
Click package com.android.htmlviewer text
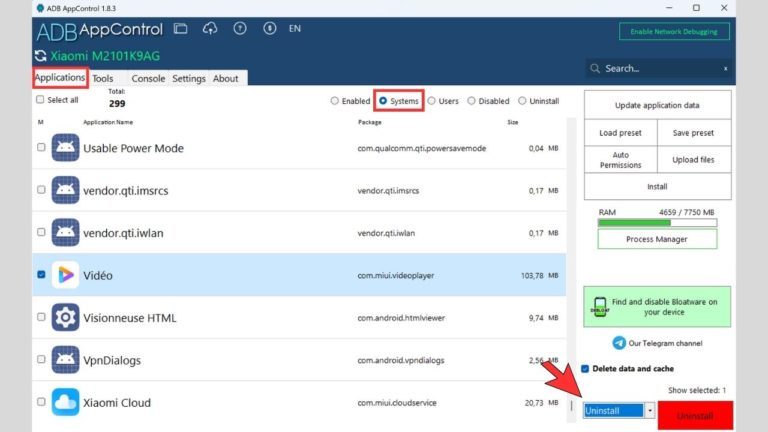(x=401, y=318)
